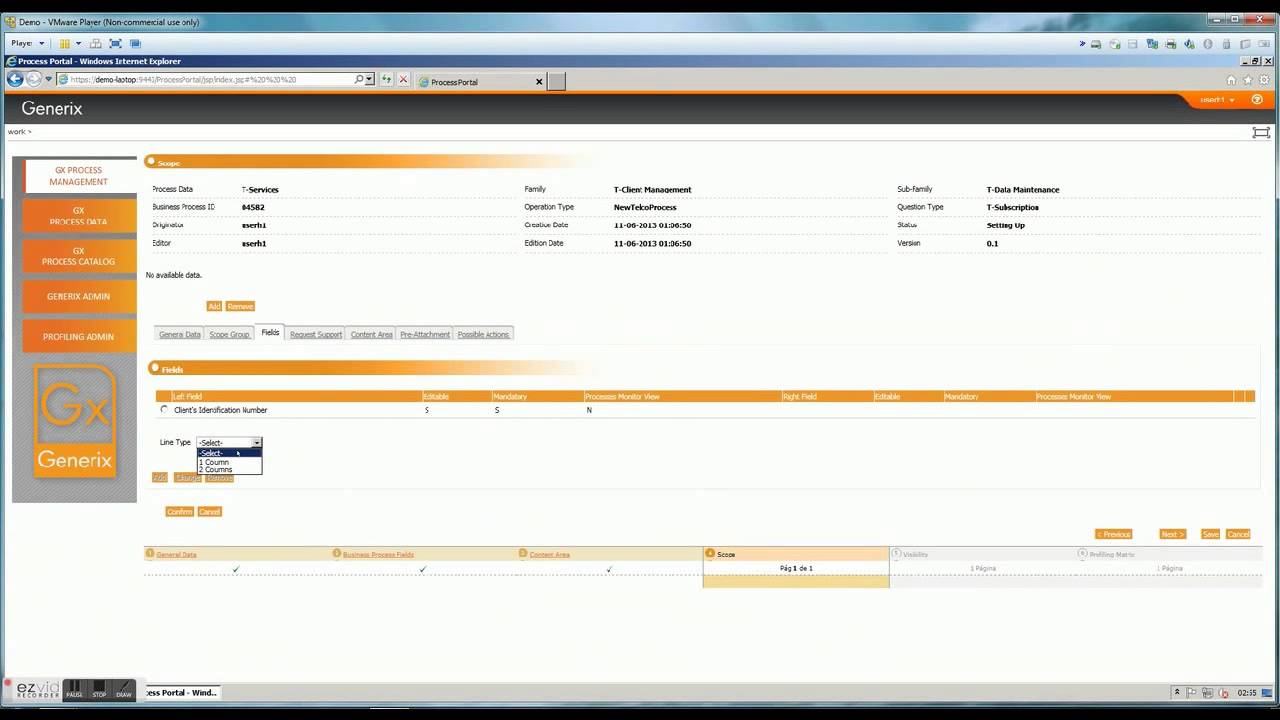Open the address bar search dropdown arrow
The height and width of the screenshot is (720, 1280).
(369, 79)
